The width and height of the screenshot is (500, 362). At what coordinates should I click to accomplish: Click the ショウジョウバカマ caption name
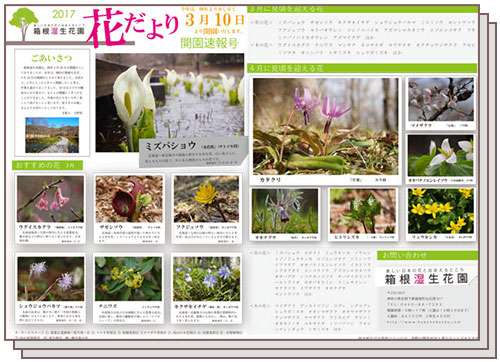[x=39, y=306]
